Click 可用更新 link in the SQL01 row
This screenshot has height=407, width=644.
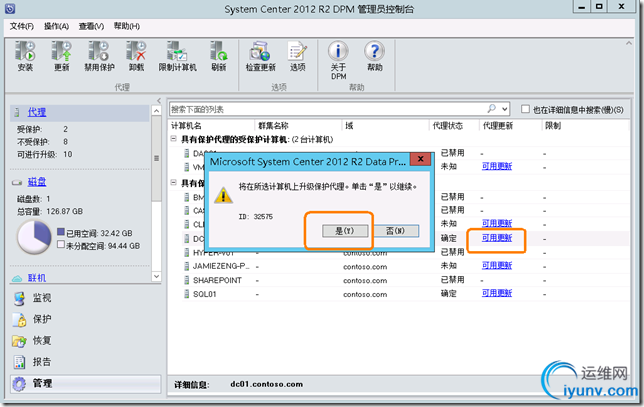point(497,293)
